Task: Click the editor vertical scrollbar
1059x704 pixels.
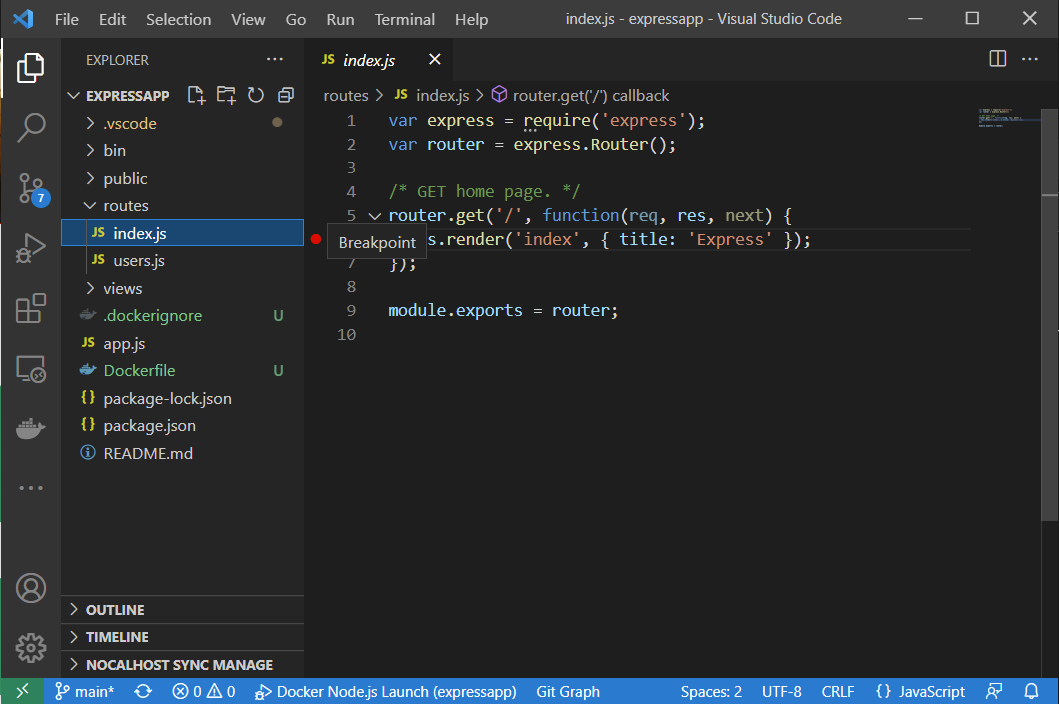Action: pos(1050,314)
